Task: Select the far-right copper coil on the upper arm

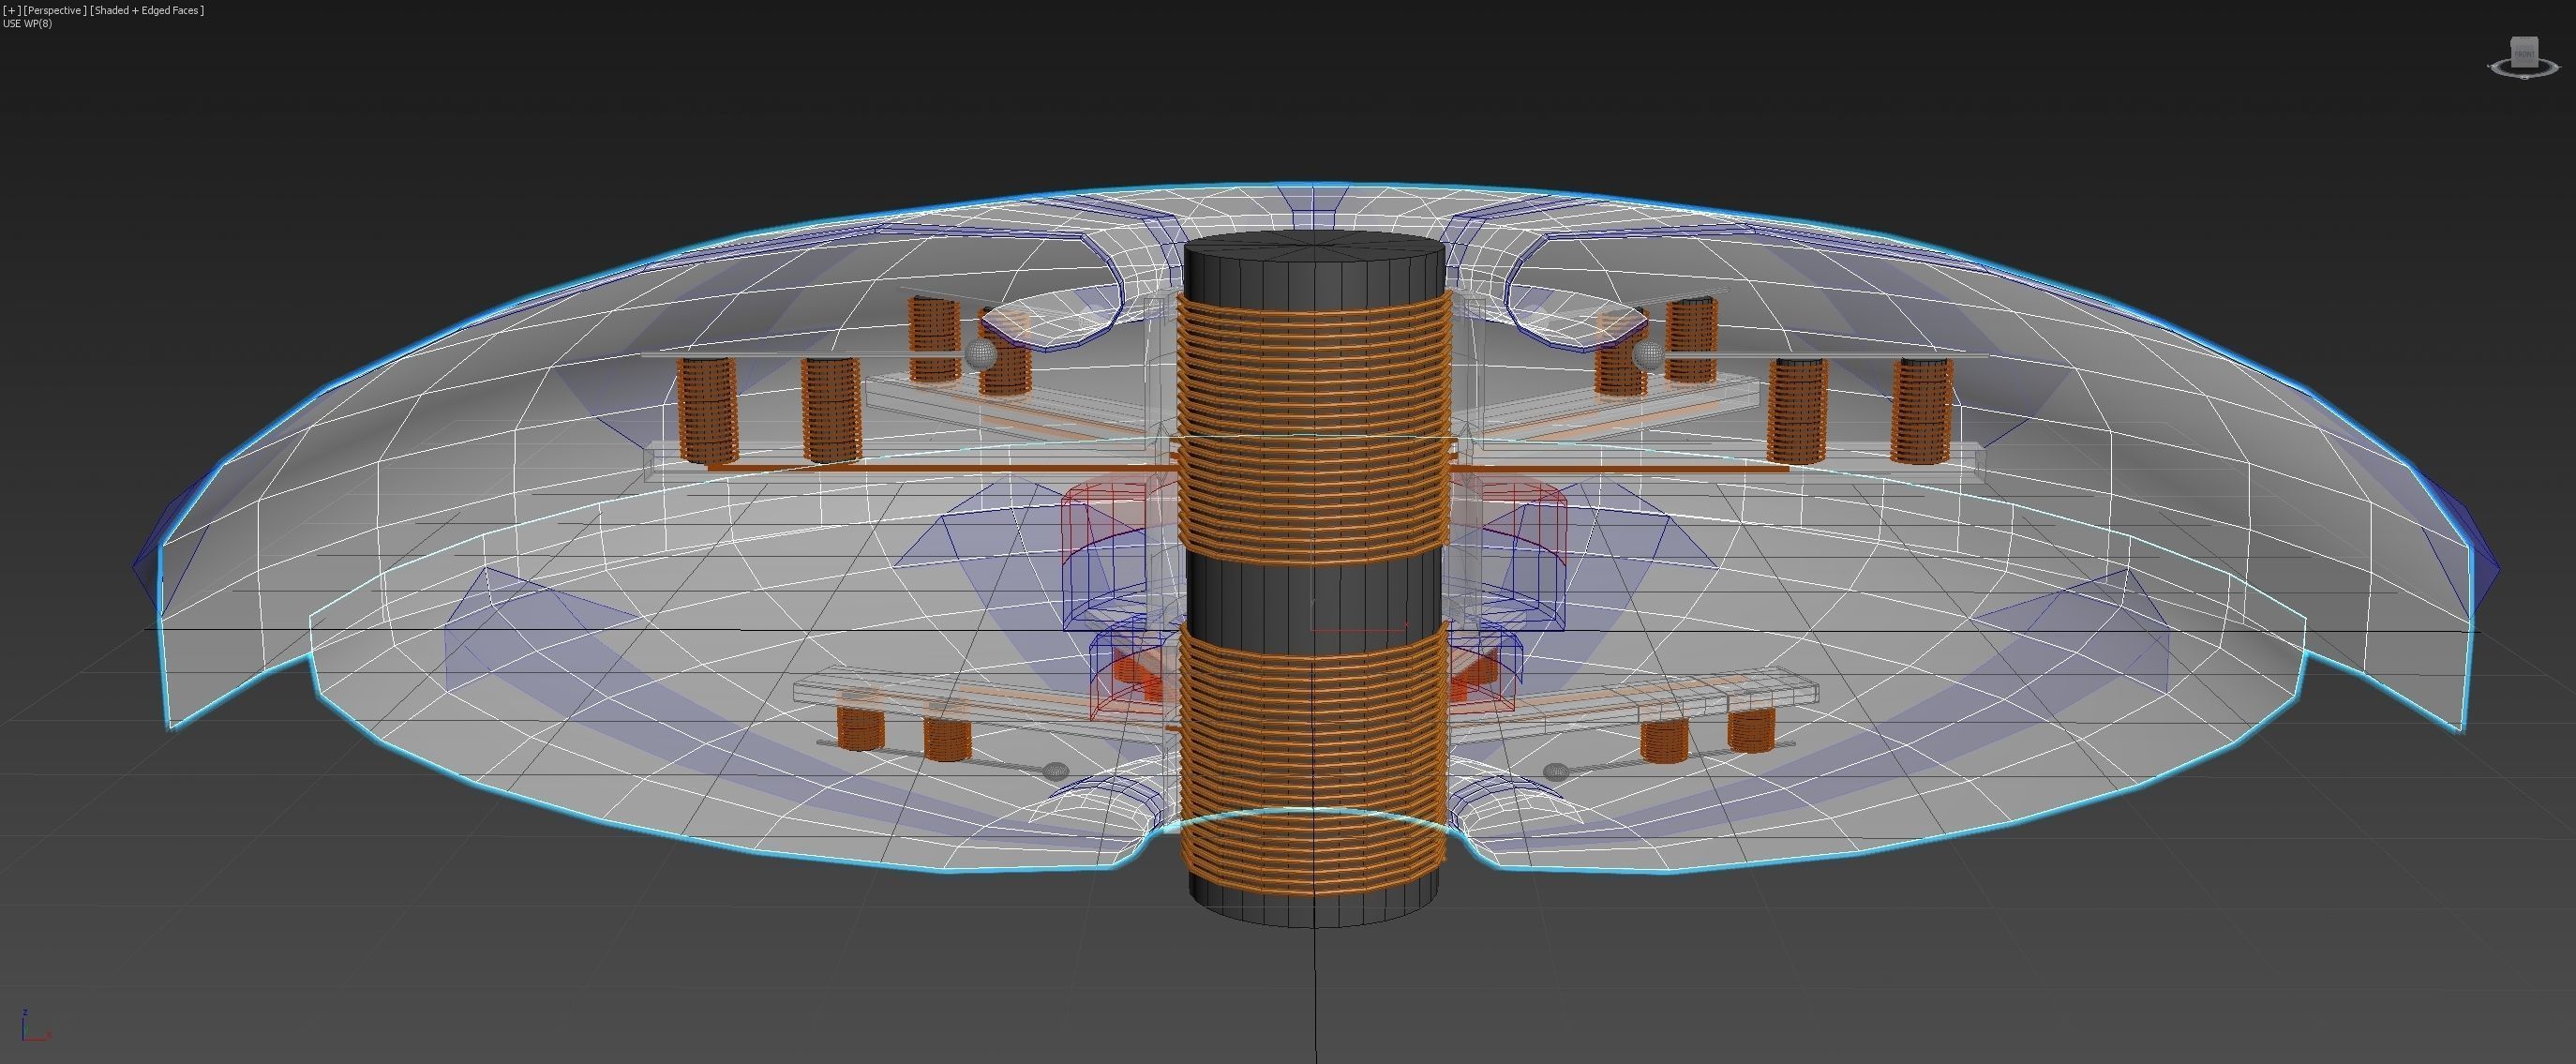Action: (x=1920, y=412)
